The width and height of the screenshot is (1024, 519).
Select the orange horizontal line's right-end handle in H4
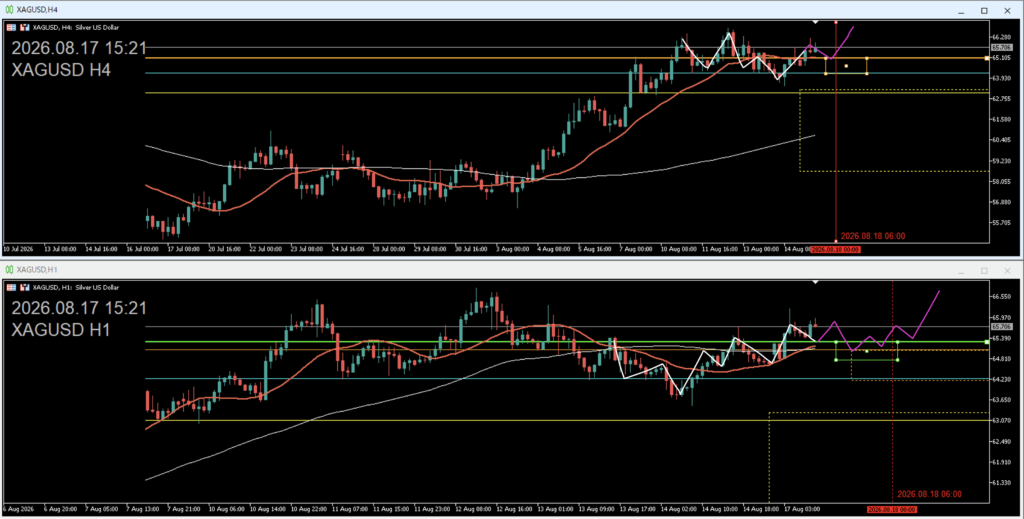click(x=987, y=58)
